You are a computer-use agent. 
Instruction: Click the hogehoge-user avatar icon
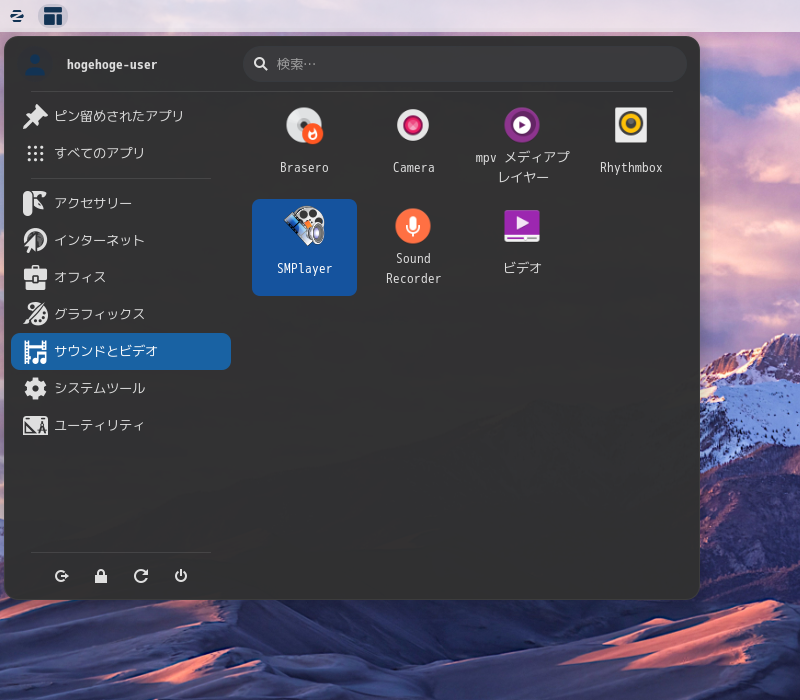coord(35,65)
